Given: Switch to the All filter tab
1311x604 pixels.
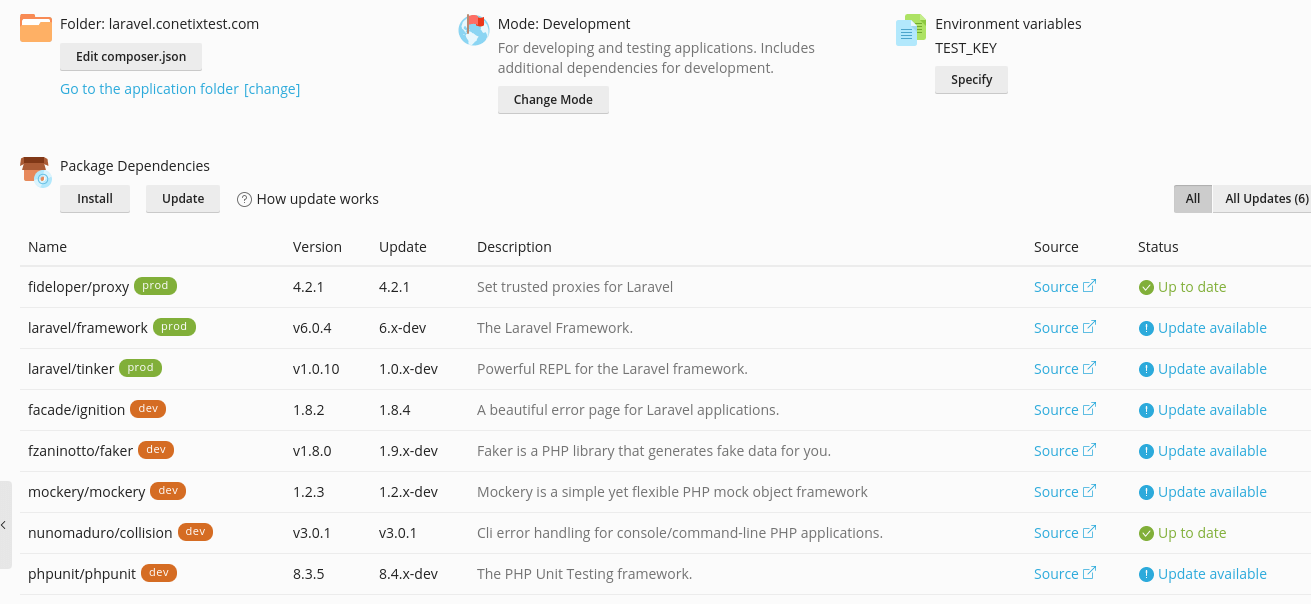Looking at the screenshot, I should point(1193,199).
